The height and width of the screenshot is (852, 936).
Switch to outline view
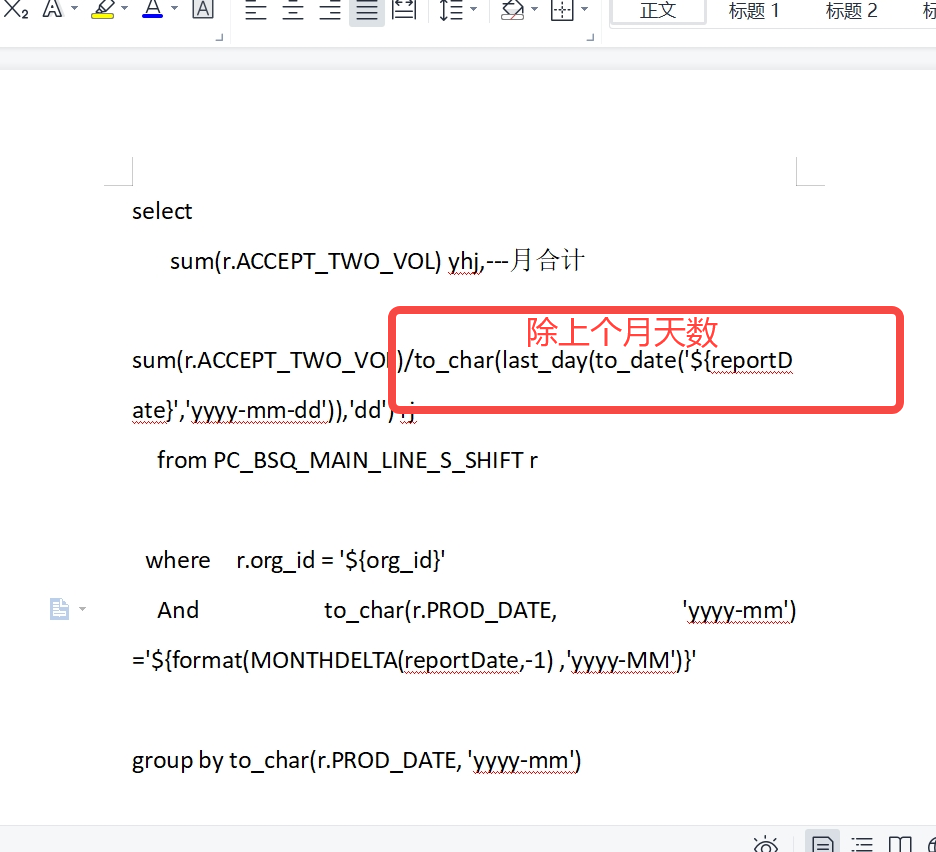[862, 844]
